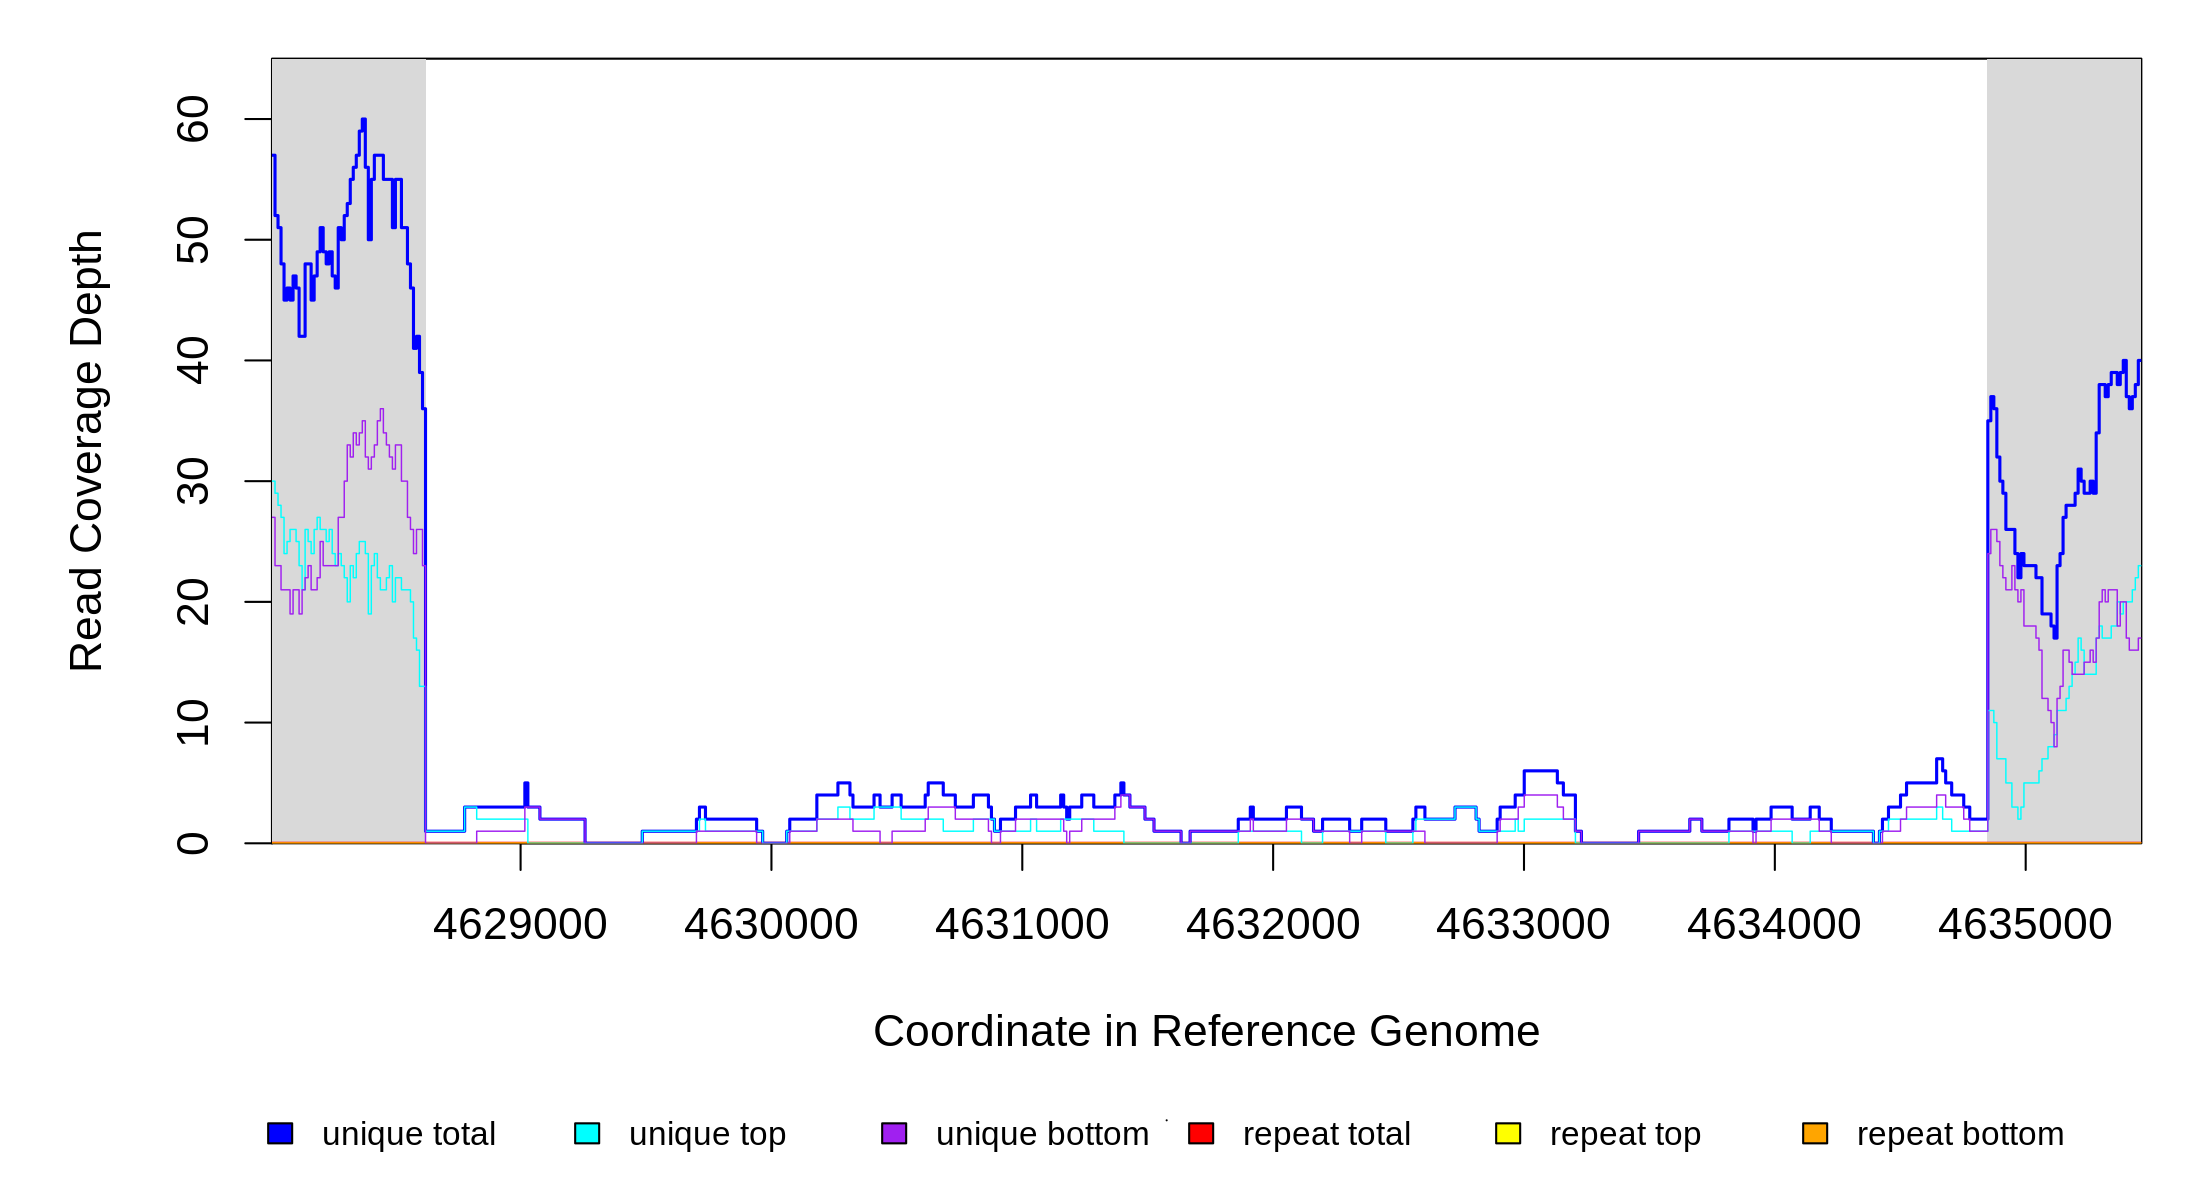Click the 'unique bottom' legend text
This screenshot has width=2200, height=1200.
tap(1042, 1134)
